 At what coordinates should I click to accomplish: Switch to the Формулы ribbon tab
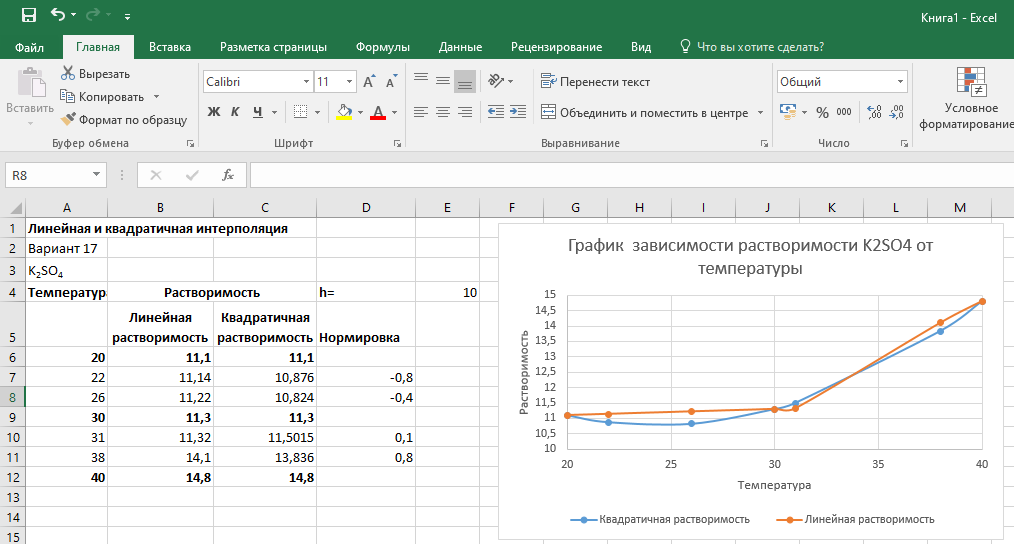point(383,47)
